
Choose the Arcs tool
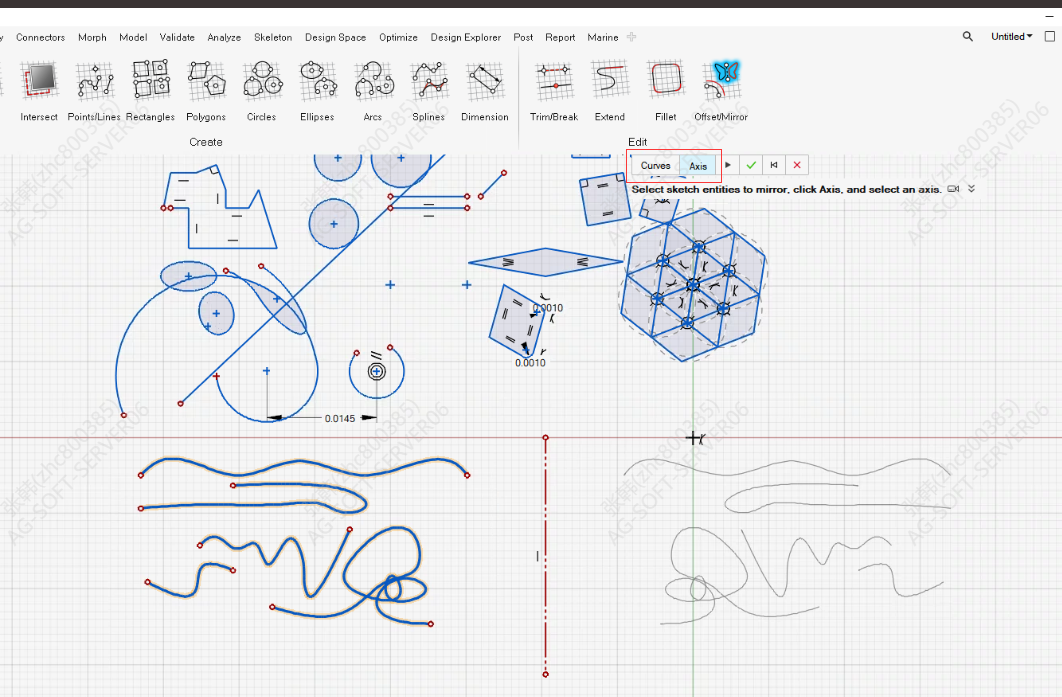tap(373, 80)
